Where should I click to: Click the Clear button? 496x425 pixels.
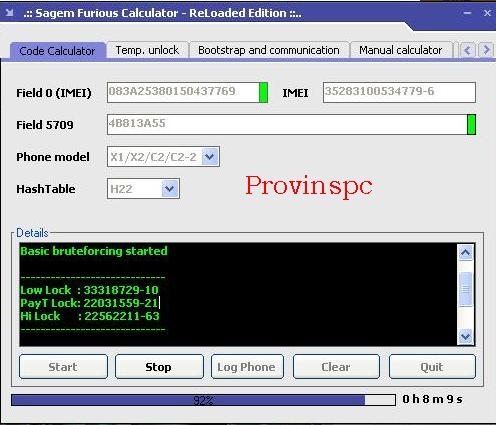336,367
